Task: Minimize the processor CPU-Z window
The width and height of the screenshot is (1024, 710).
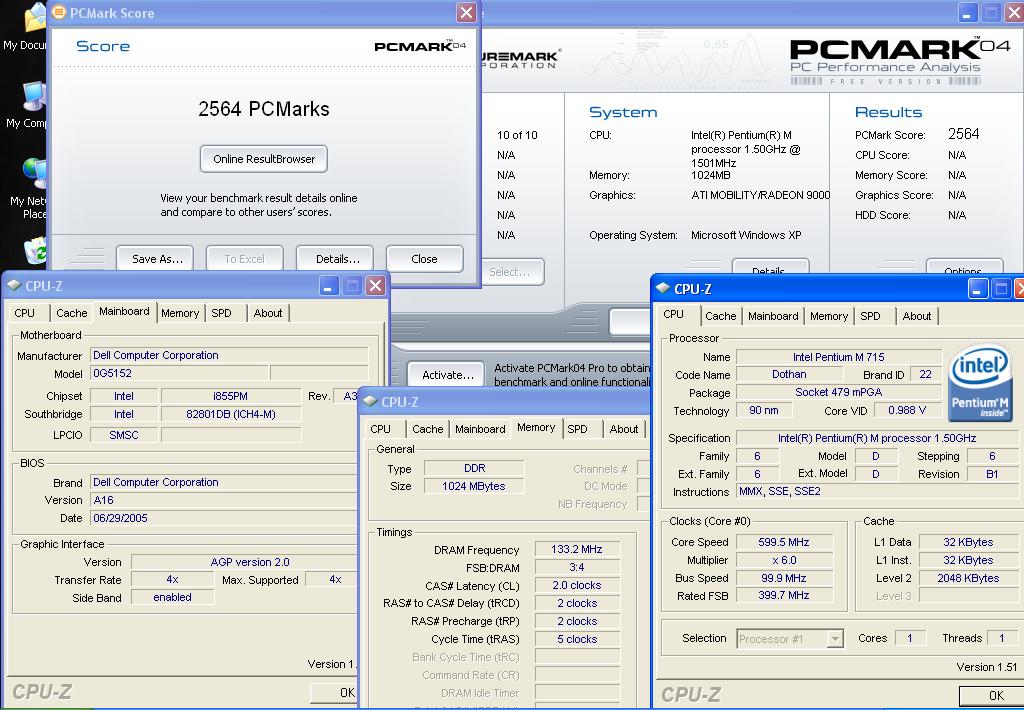Action: (978, 289)
